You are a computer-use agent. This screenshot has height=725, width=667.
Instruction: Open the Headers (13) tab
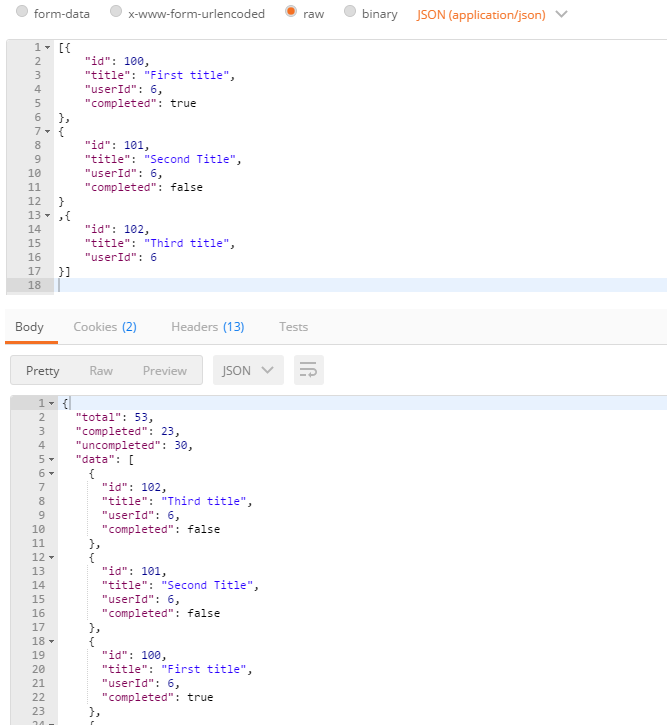[208, 327]
